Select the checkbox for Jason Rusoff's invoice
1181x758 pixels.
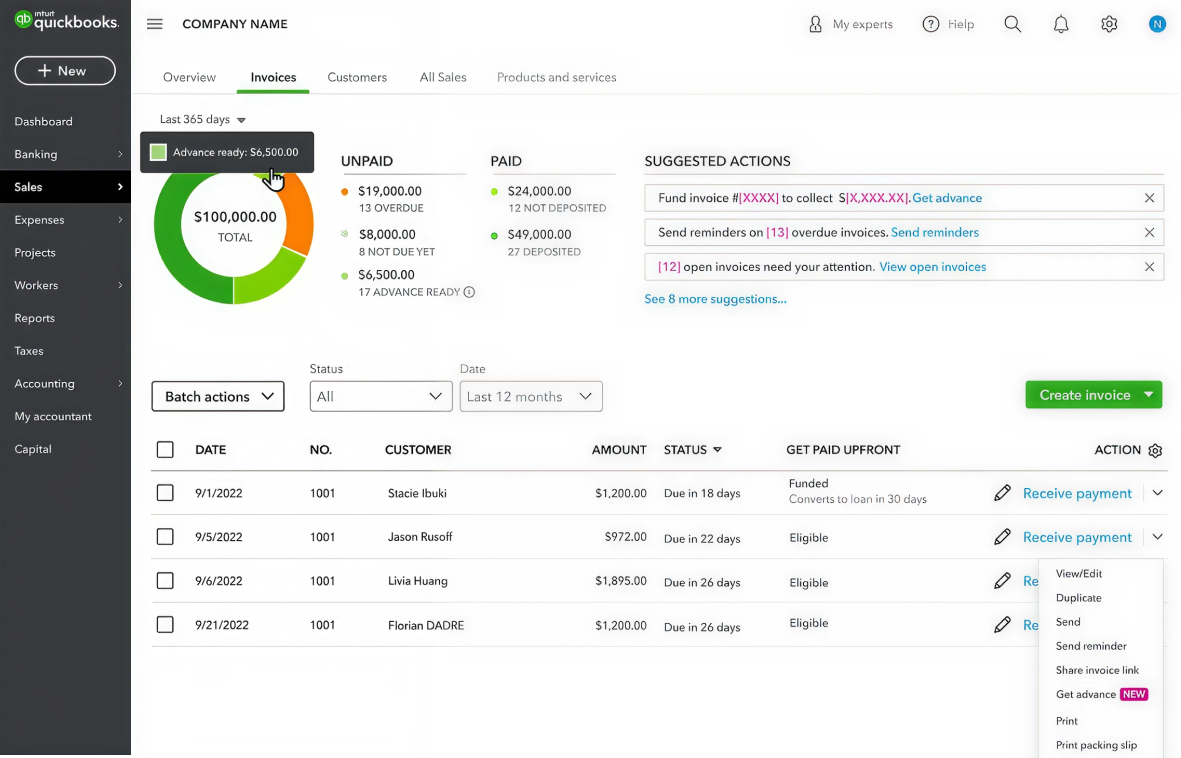165,536
